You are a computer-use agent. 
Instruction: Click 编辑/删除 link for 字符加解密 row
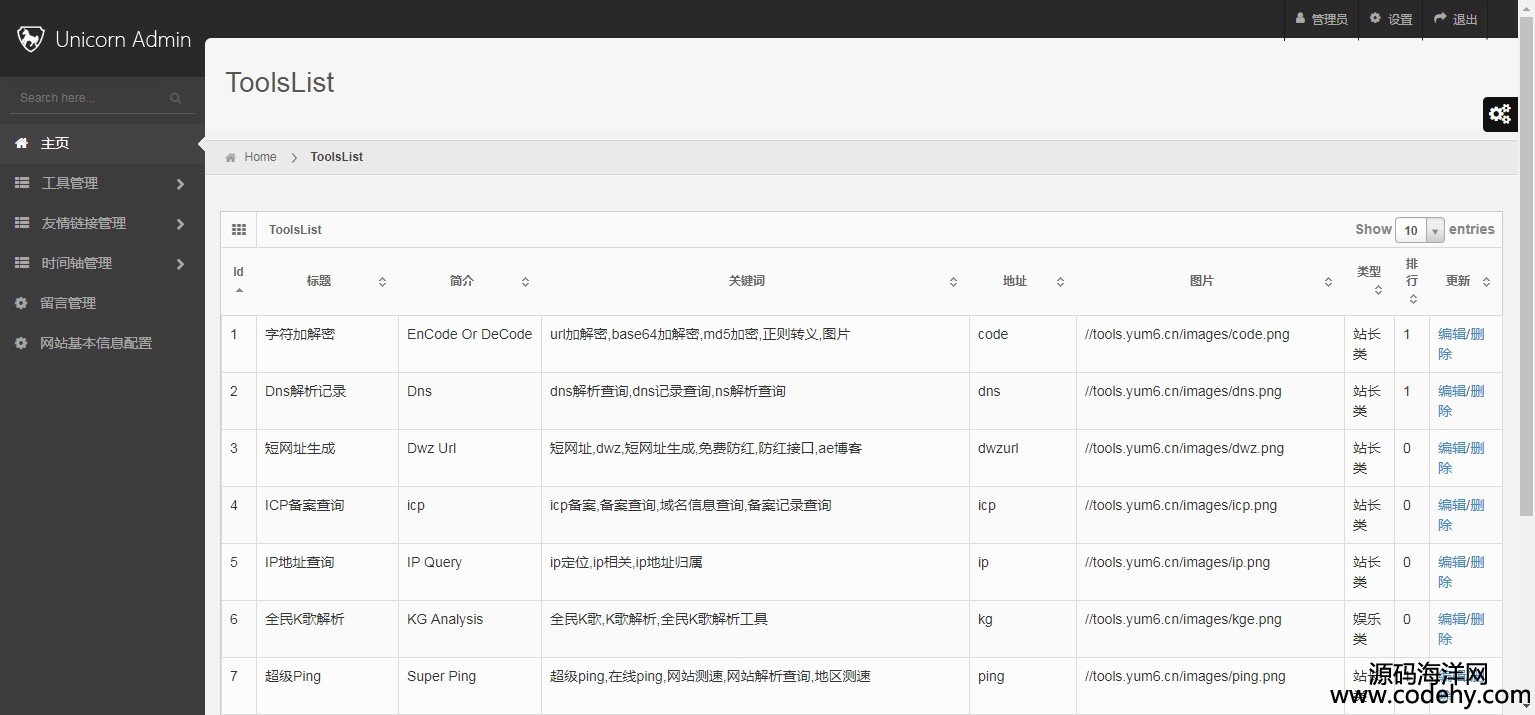pyautogui.click(x=1461, y=344)
